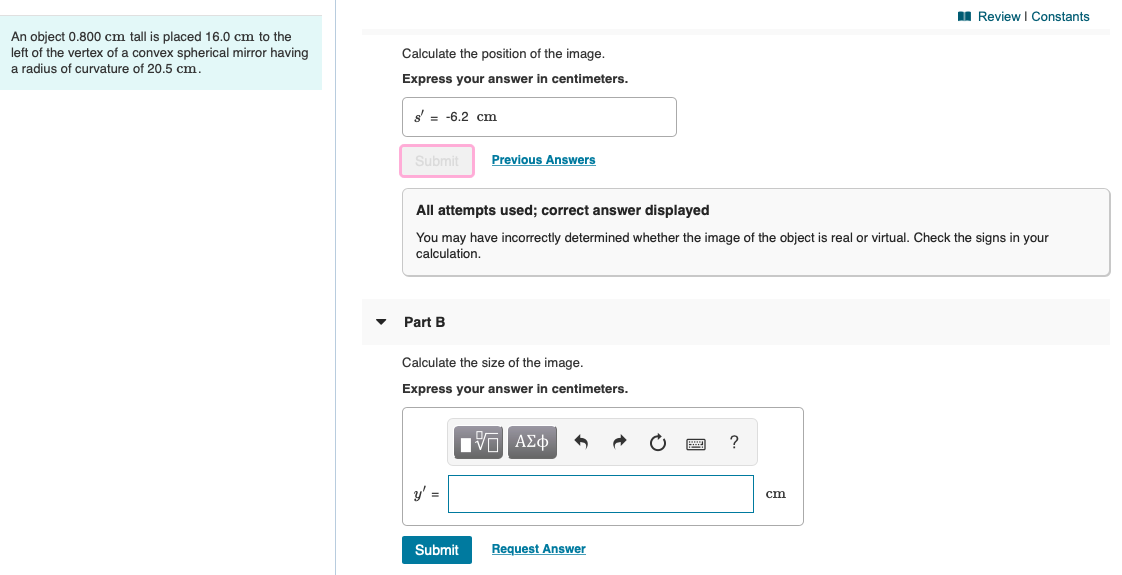Click the problem statement text panel
This screenshot has height=575, width=1122.
point(161,53)
